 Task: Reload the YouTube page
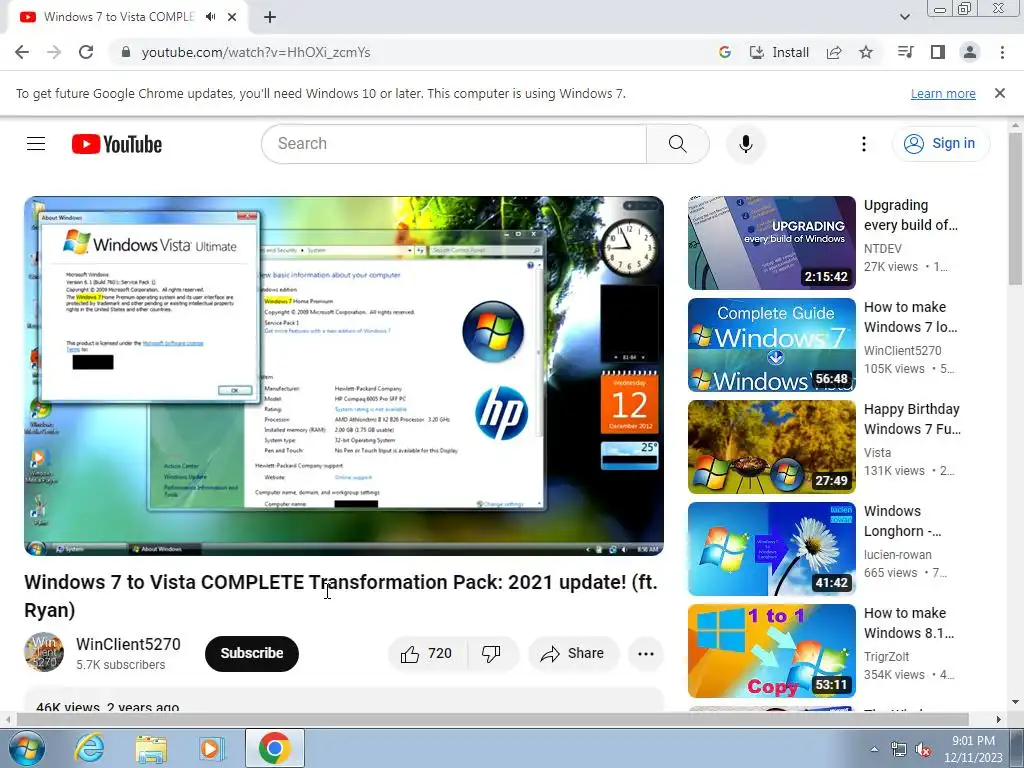click(86, 52)
